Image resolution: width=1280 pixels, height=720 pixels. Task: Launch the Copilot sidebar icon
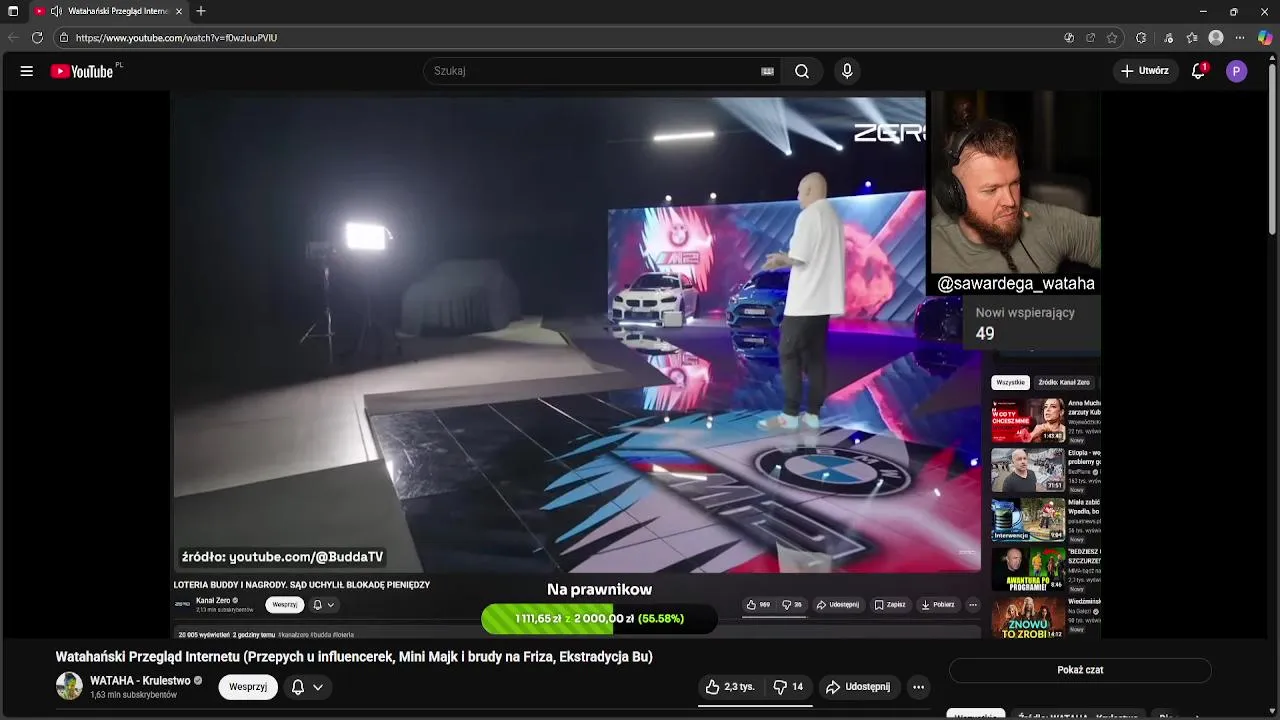tap(1265, 37)
